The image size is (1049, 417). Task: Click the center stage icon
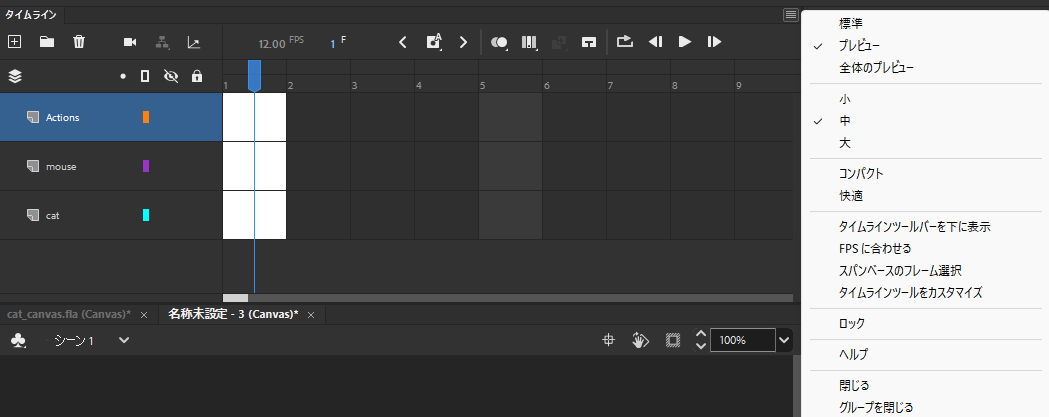608,340
